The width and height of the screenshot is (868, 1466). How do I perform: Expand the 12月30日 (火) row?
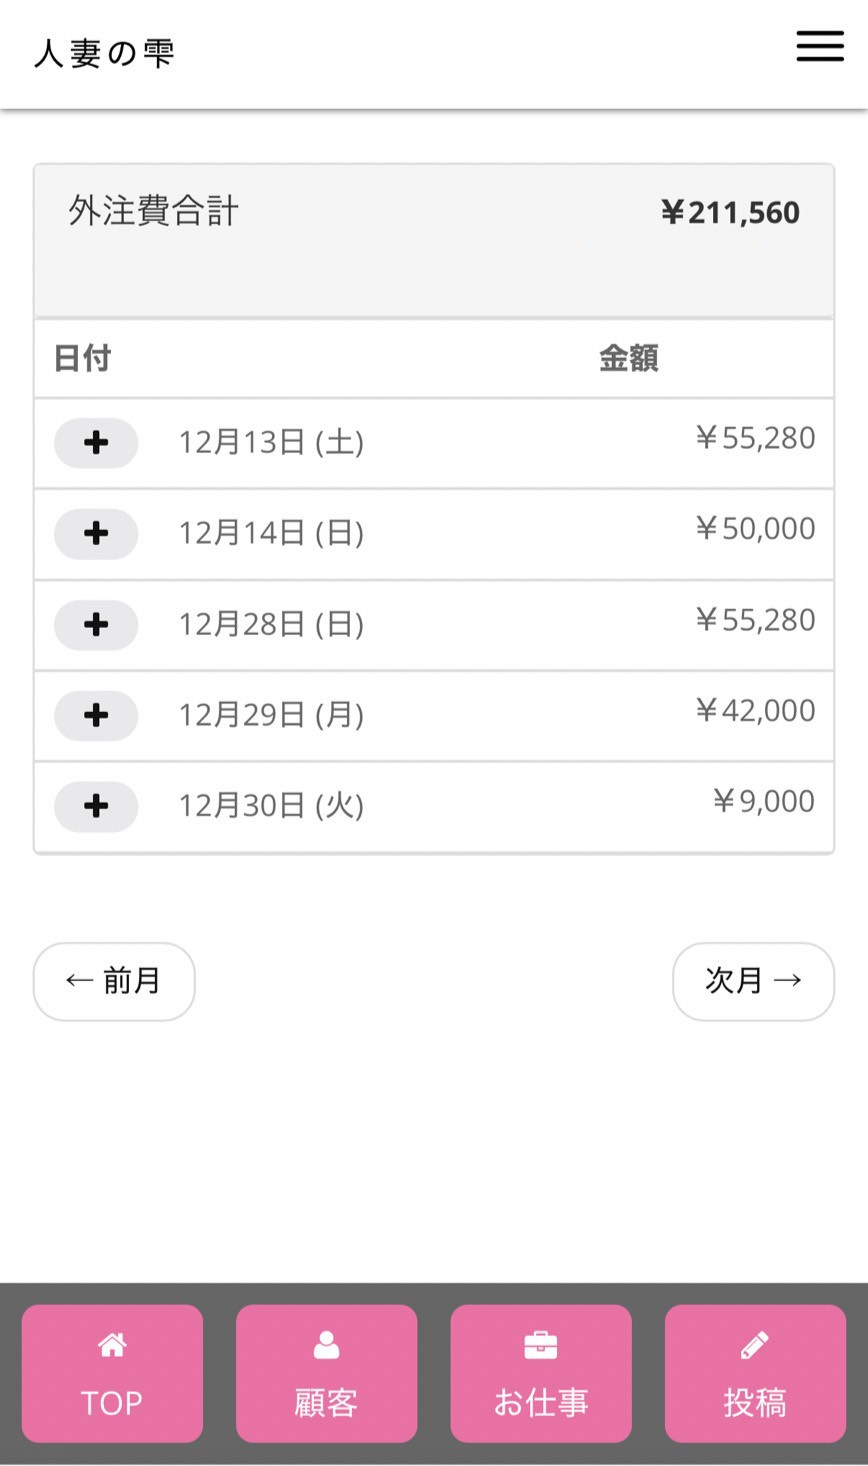pos(96,806)
